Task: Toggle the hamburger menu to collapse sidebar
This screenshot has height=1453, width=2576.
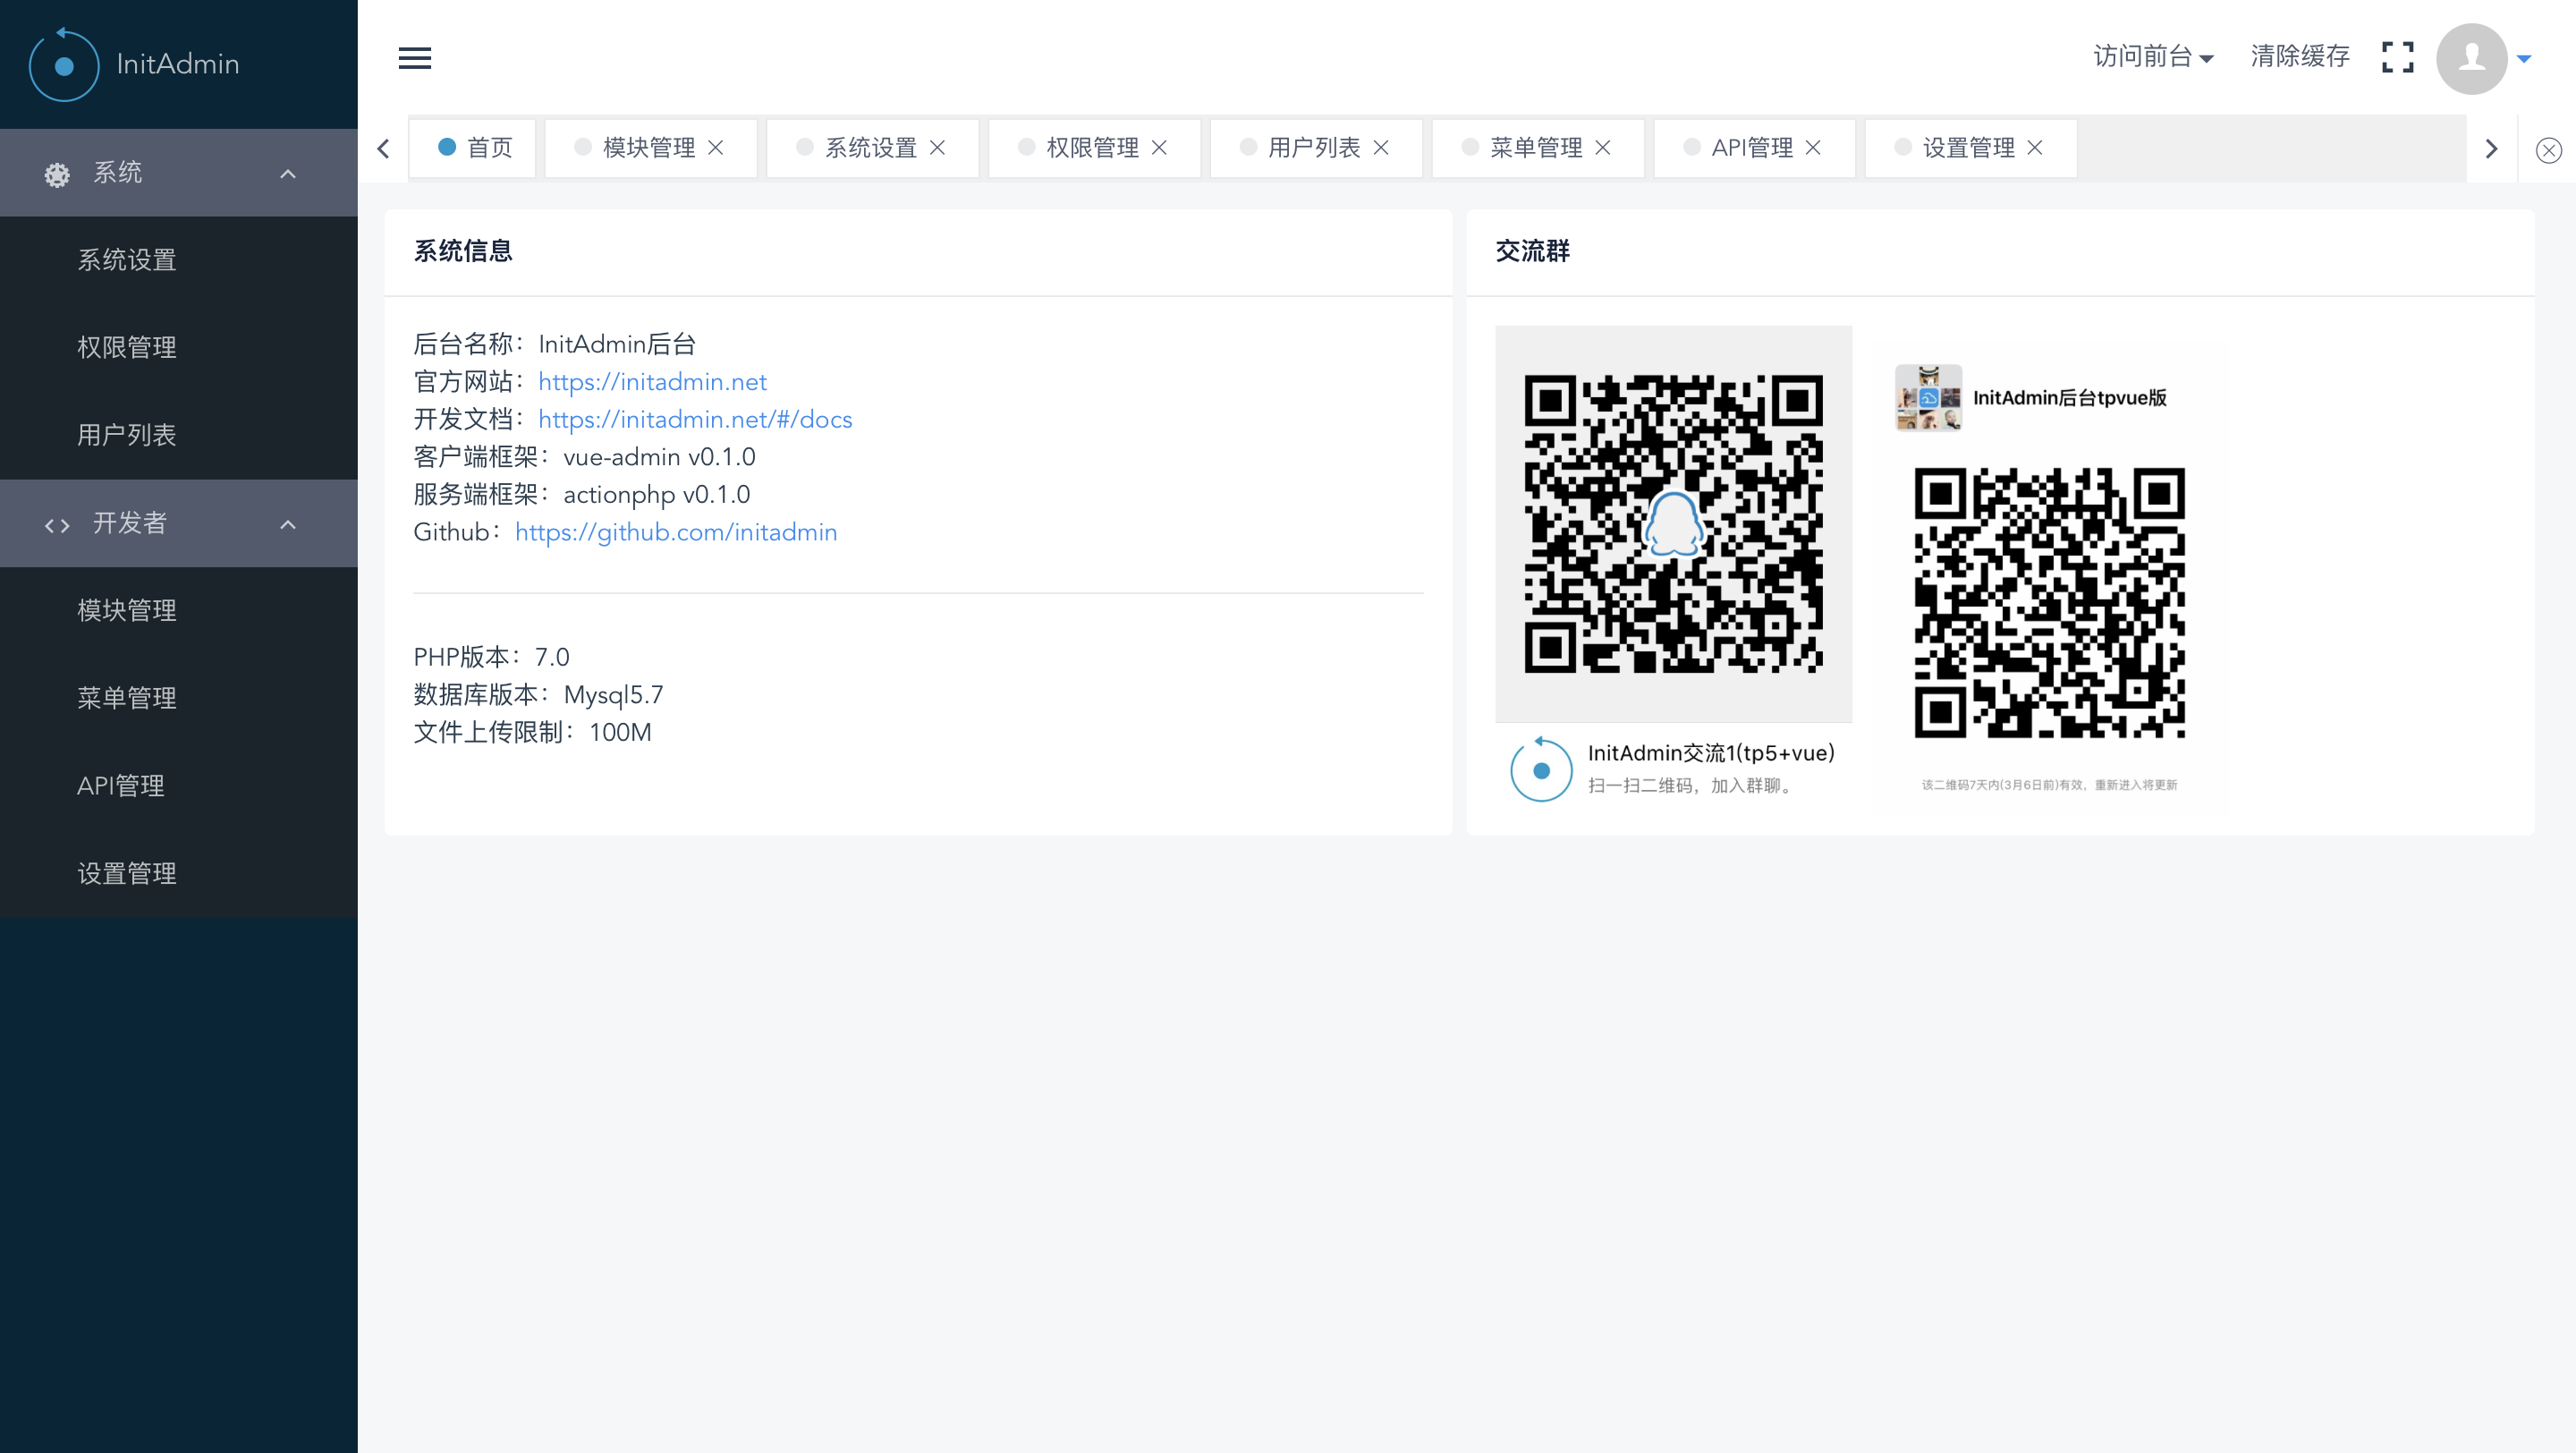Action: (415, 58)
